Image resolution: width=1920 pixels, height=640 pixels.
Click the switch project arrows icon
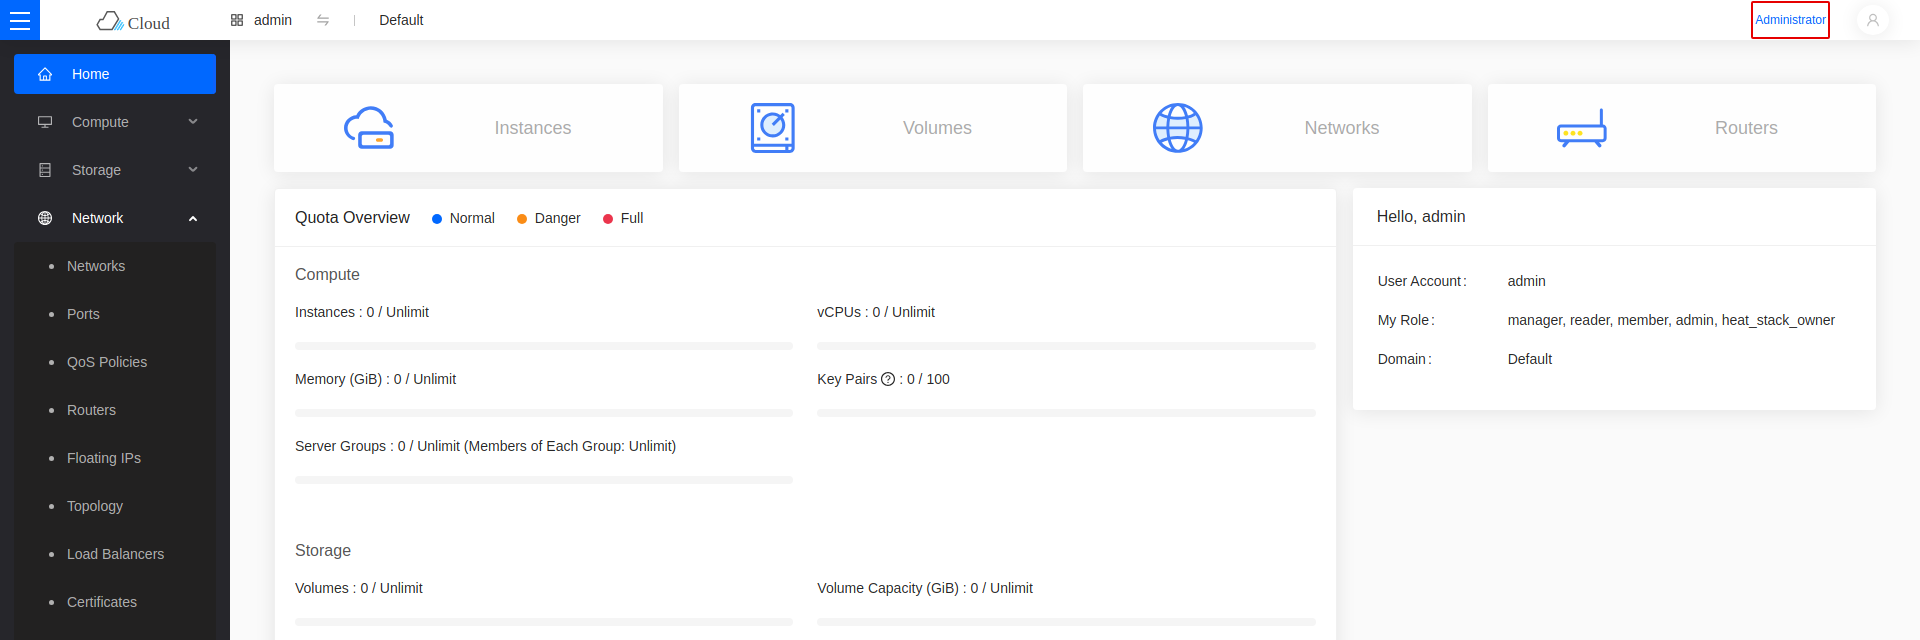pyautogui.click(x=323, y=20)
